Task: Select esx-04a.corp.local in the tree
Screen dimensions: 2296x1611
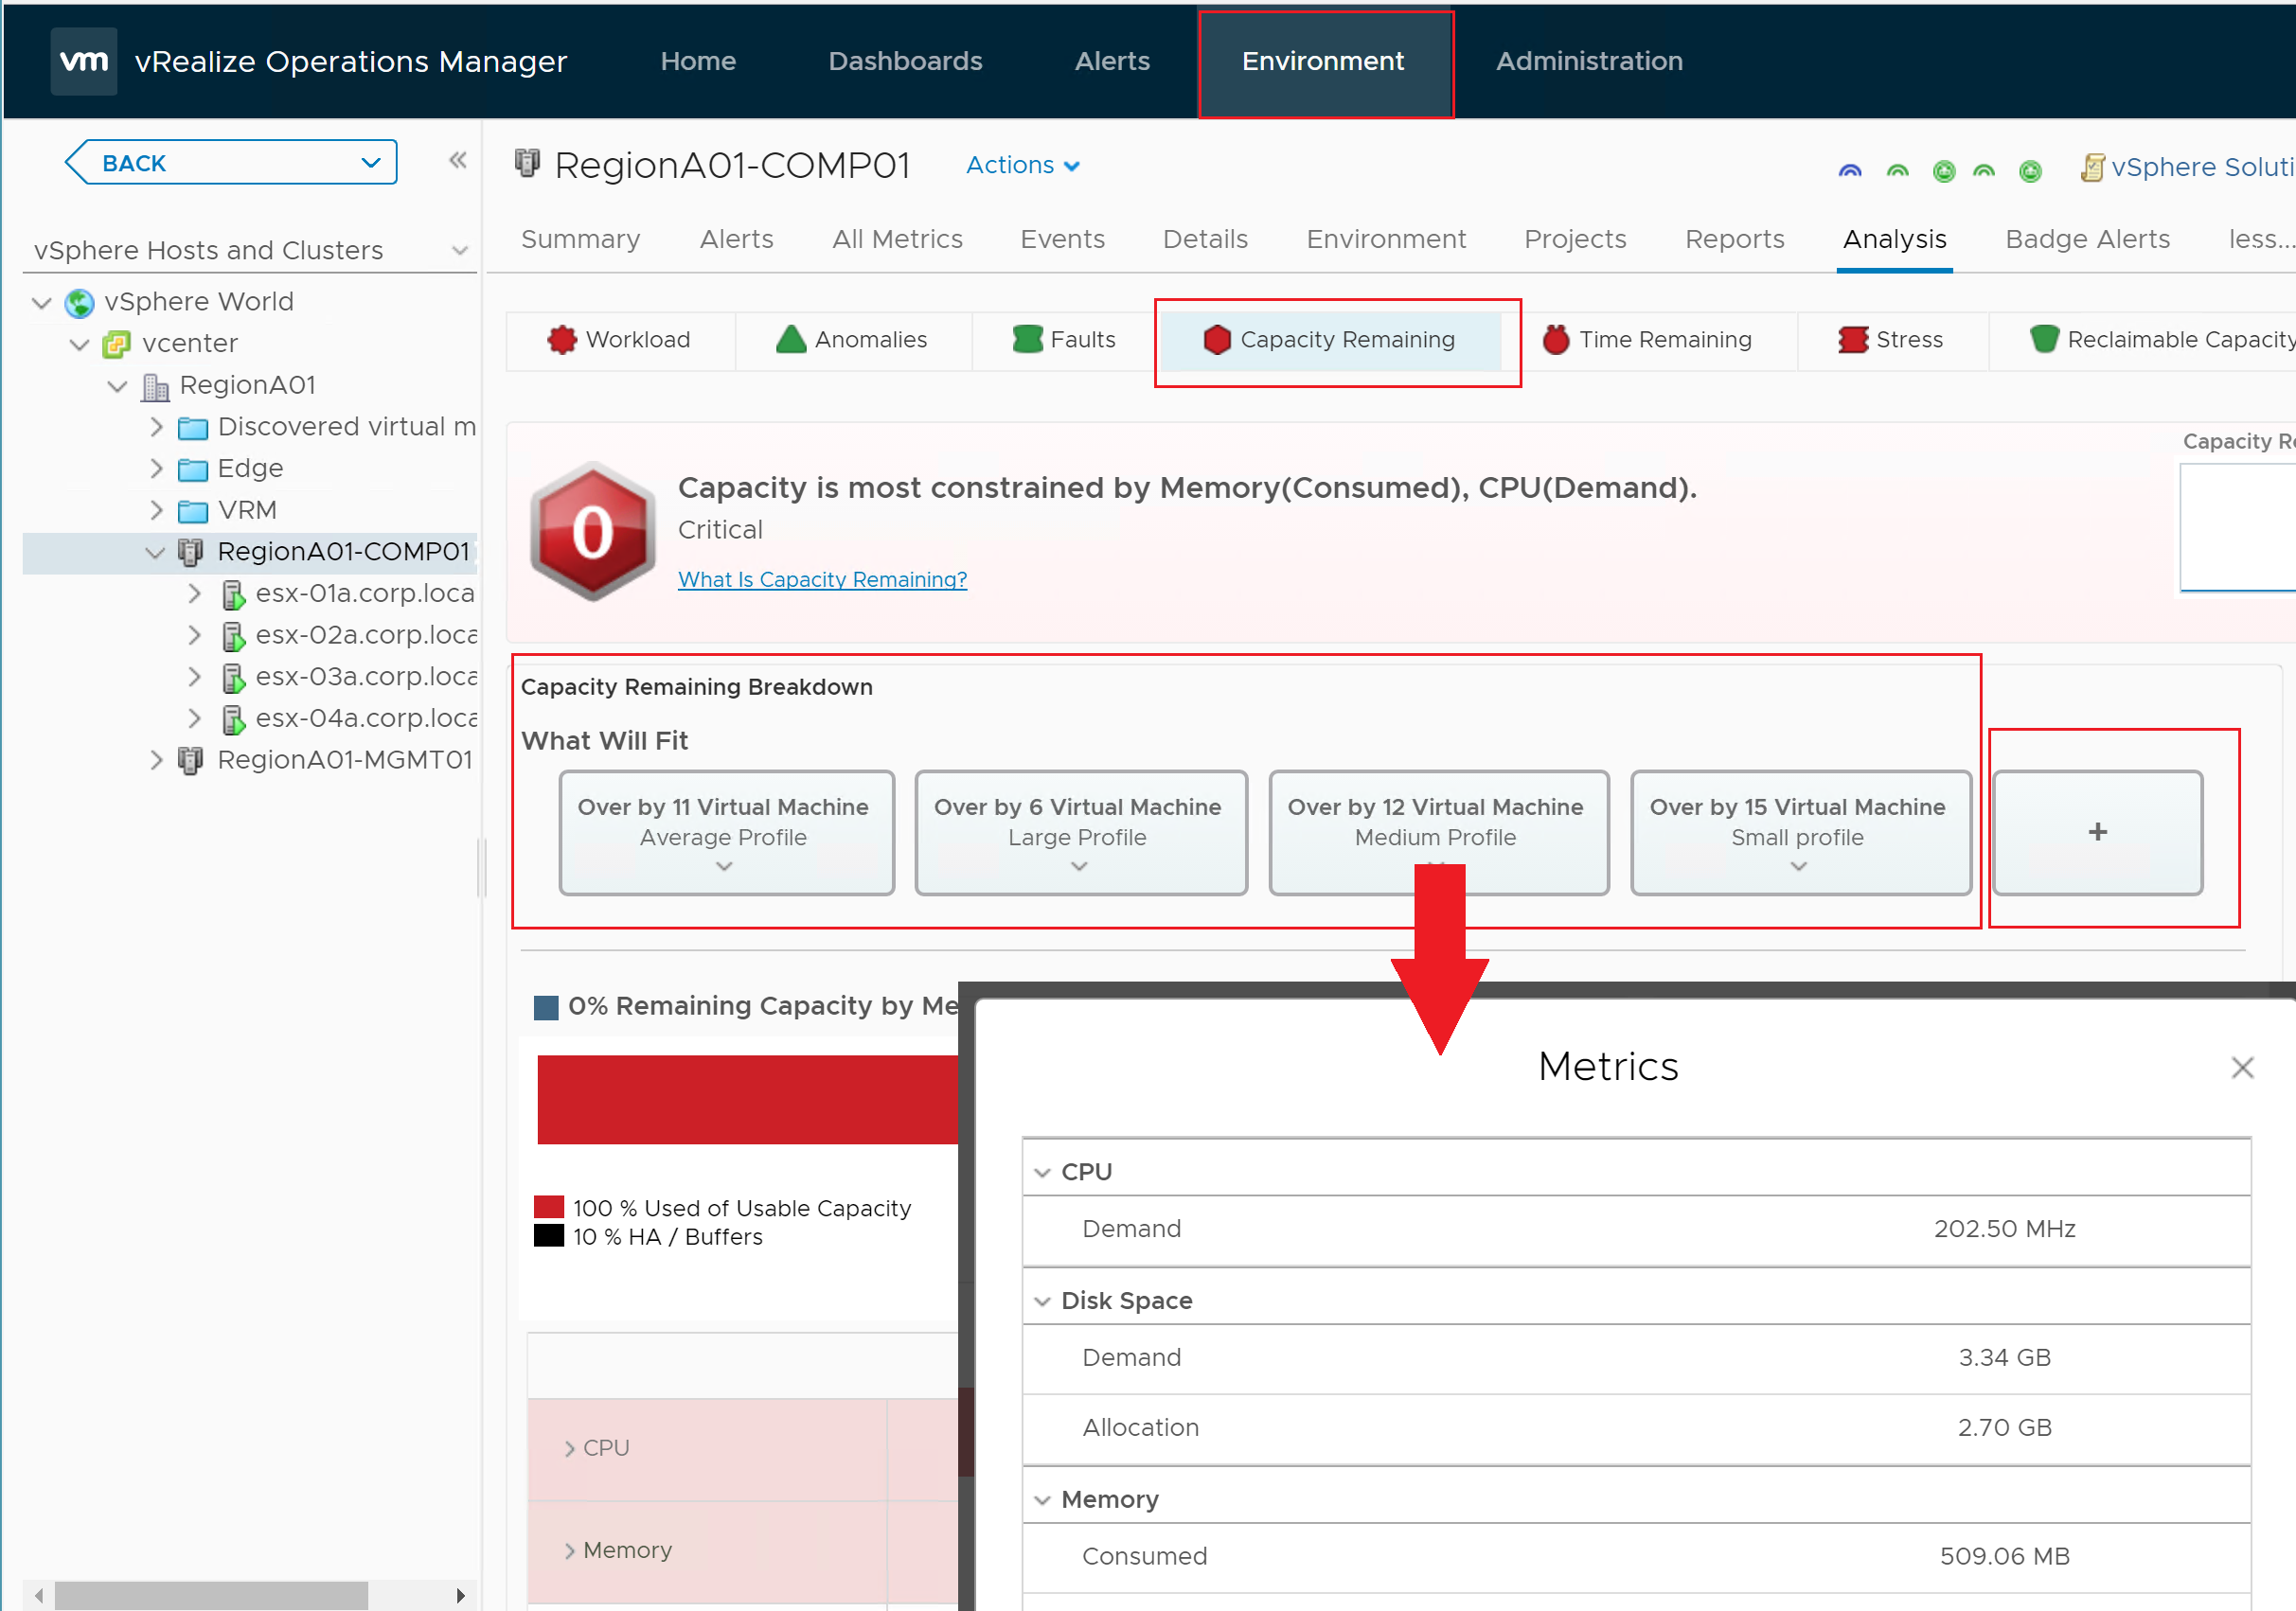Action: (366, 719)
